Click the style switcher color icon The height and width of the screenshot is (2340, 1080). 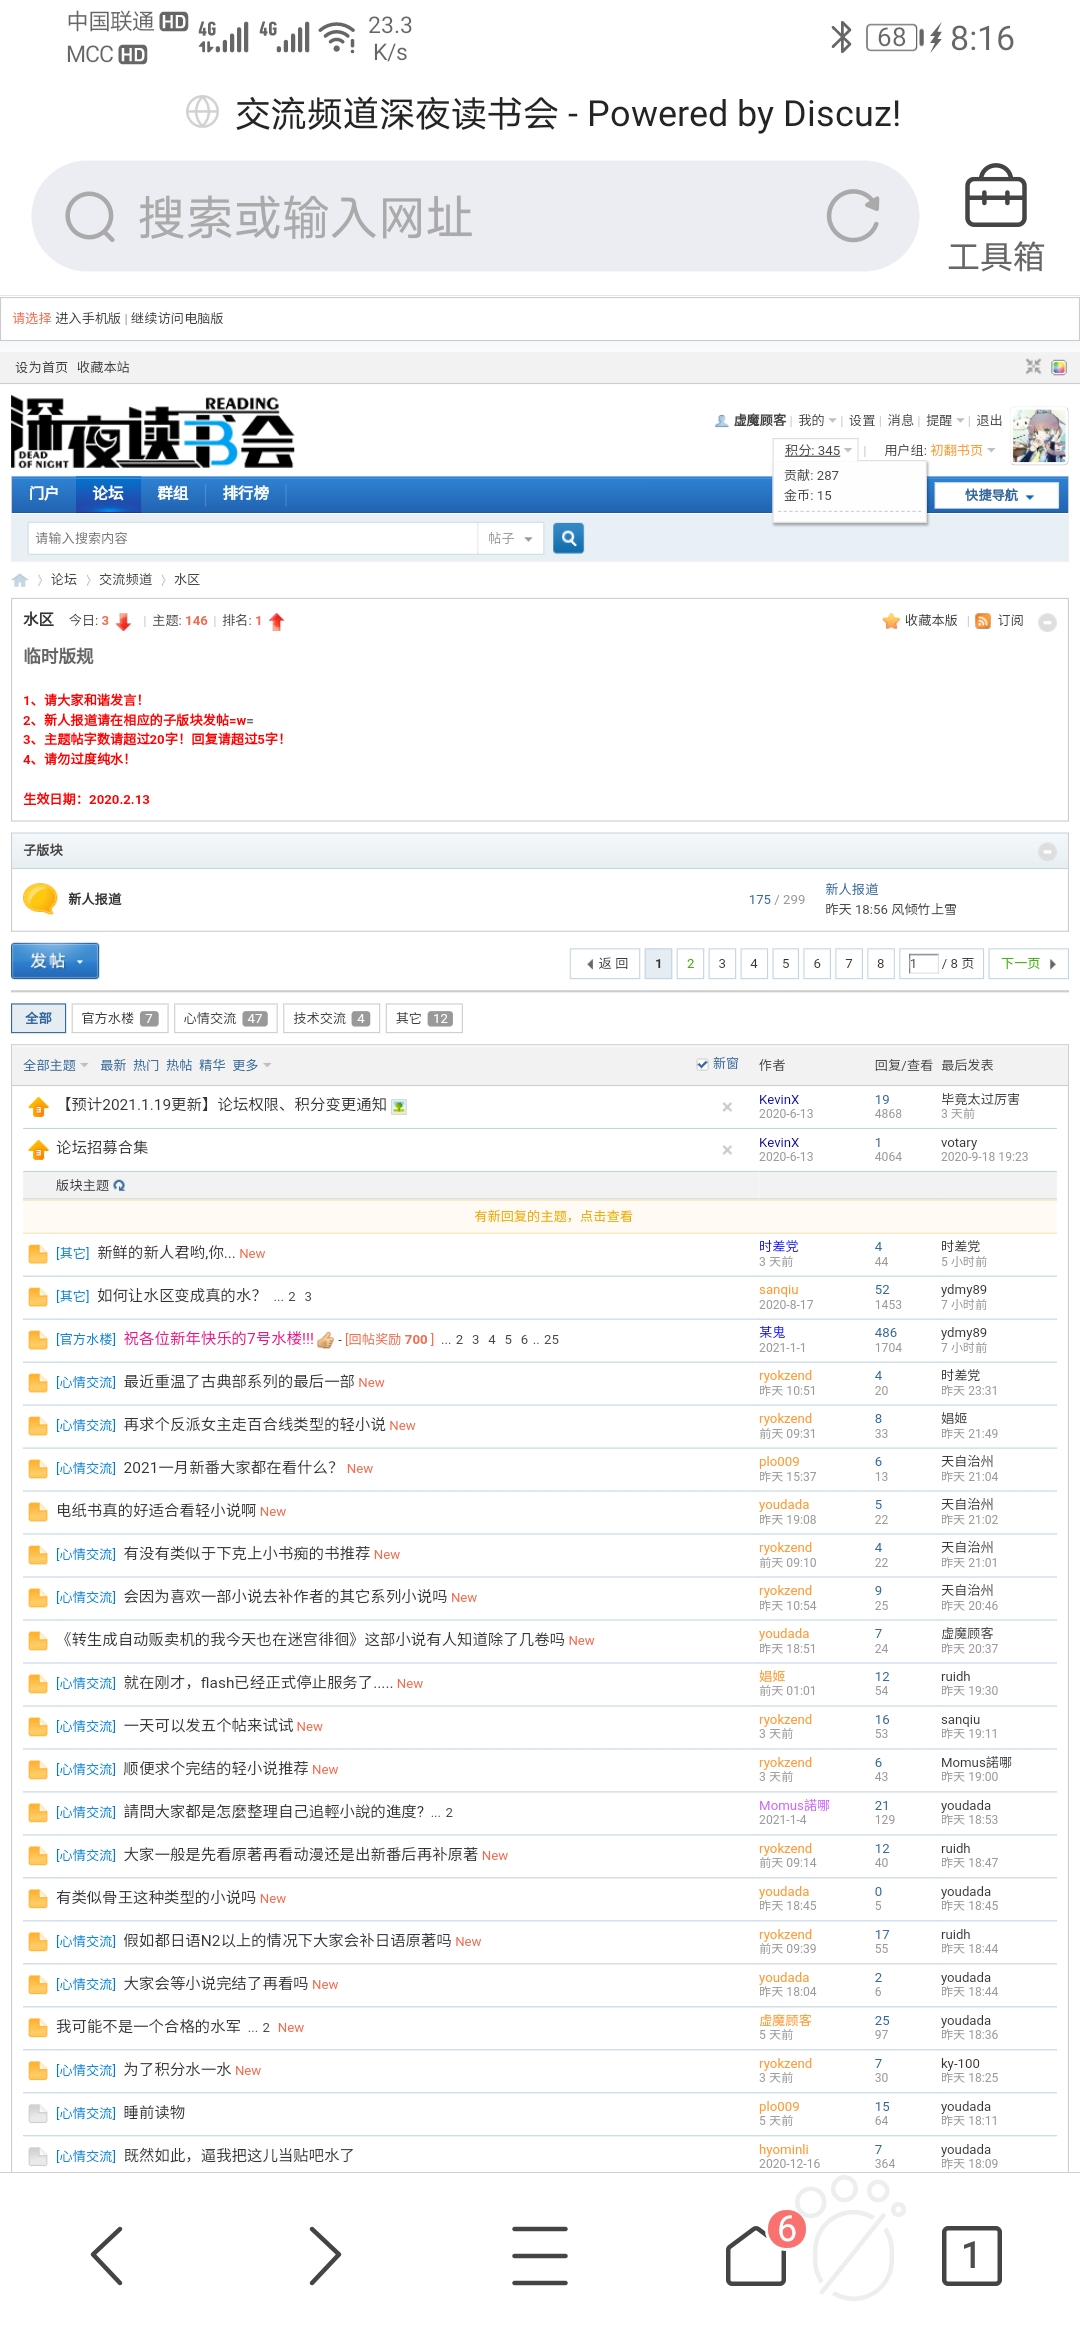pos(1059,367)
